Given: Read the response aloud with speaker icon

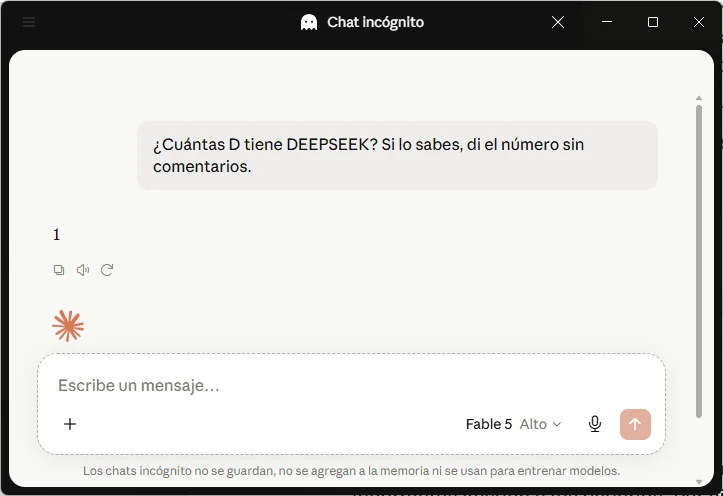Looking at the screenshot, I should (83, 270).
